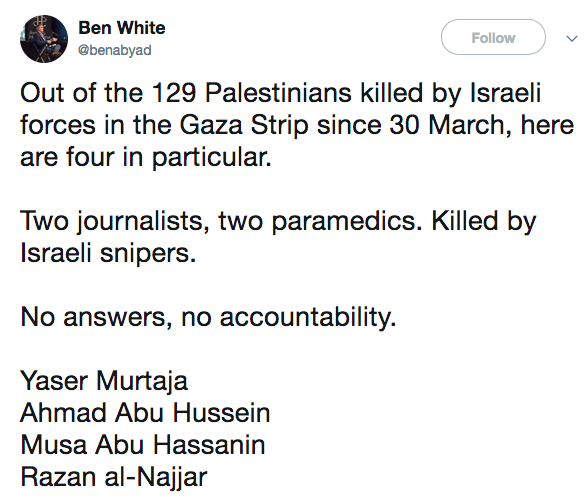Click the name Musa Abu Hassanin
586x496 pixels.
coord(143,445)
